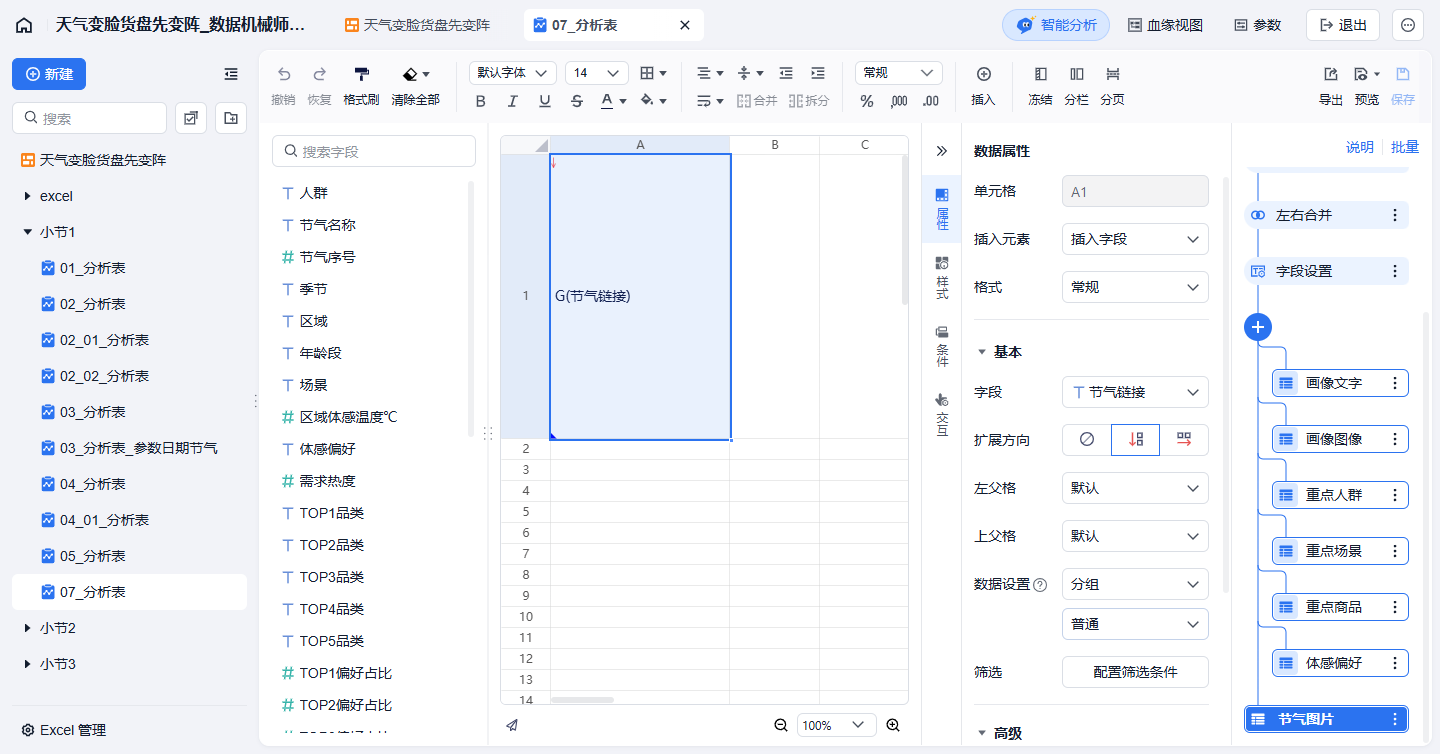
Task: Click the 智能分析 button
Action: (1056, 25)
